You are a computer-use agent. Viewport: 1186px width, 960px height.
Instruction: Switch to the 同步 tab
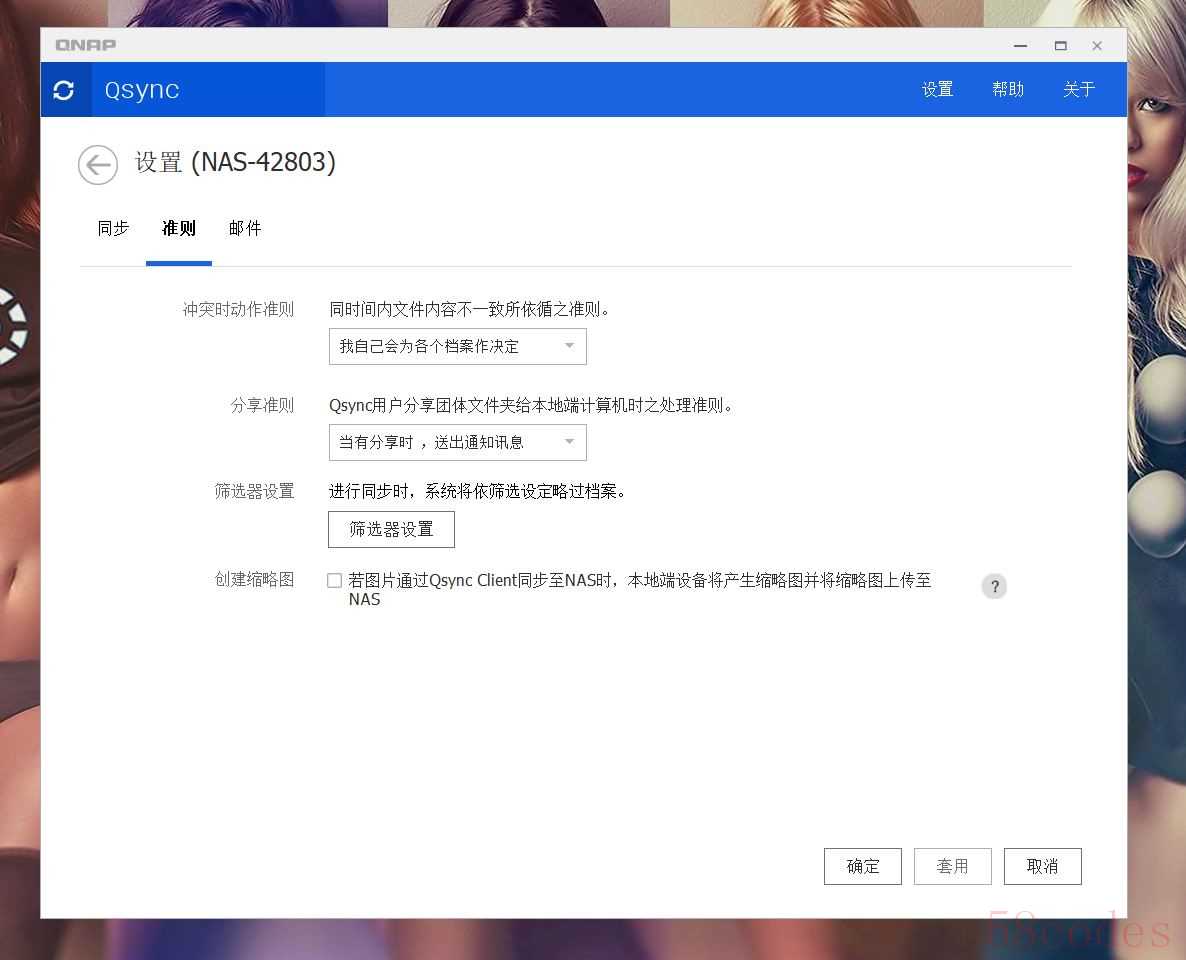[113, 229]
